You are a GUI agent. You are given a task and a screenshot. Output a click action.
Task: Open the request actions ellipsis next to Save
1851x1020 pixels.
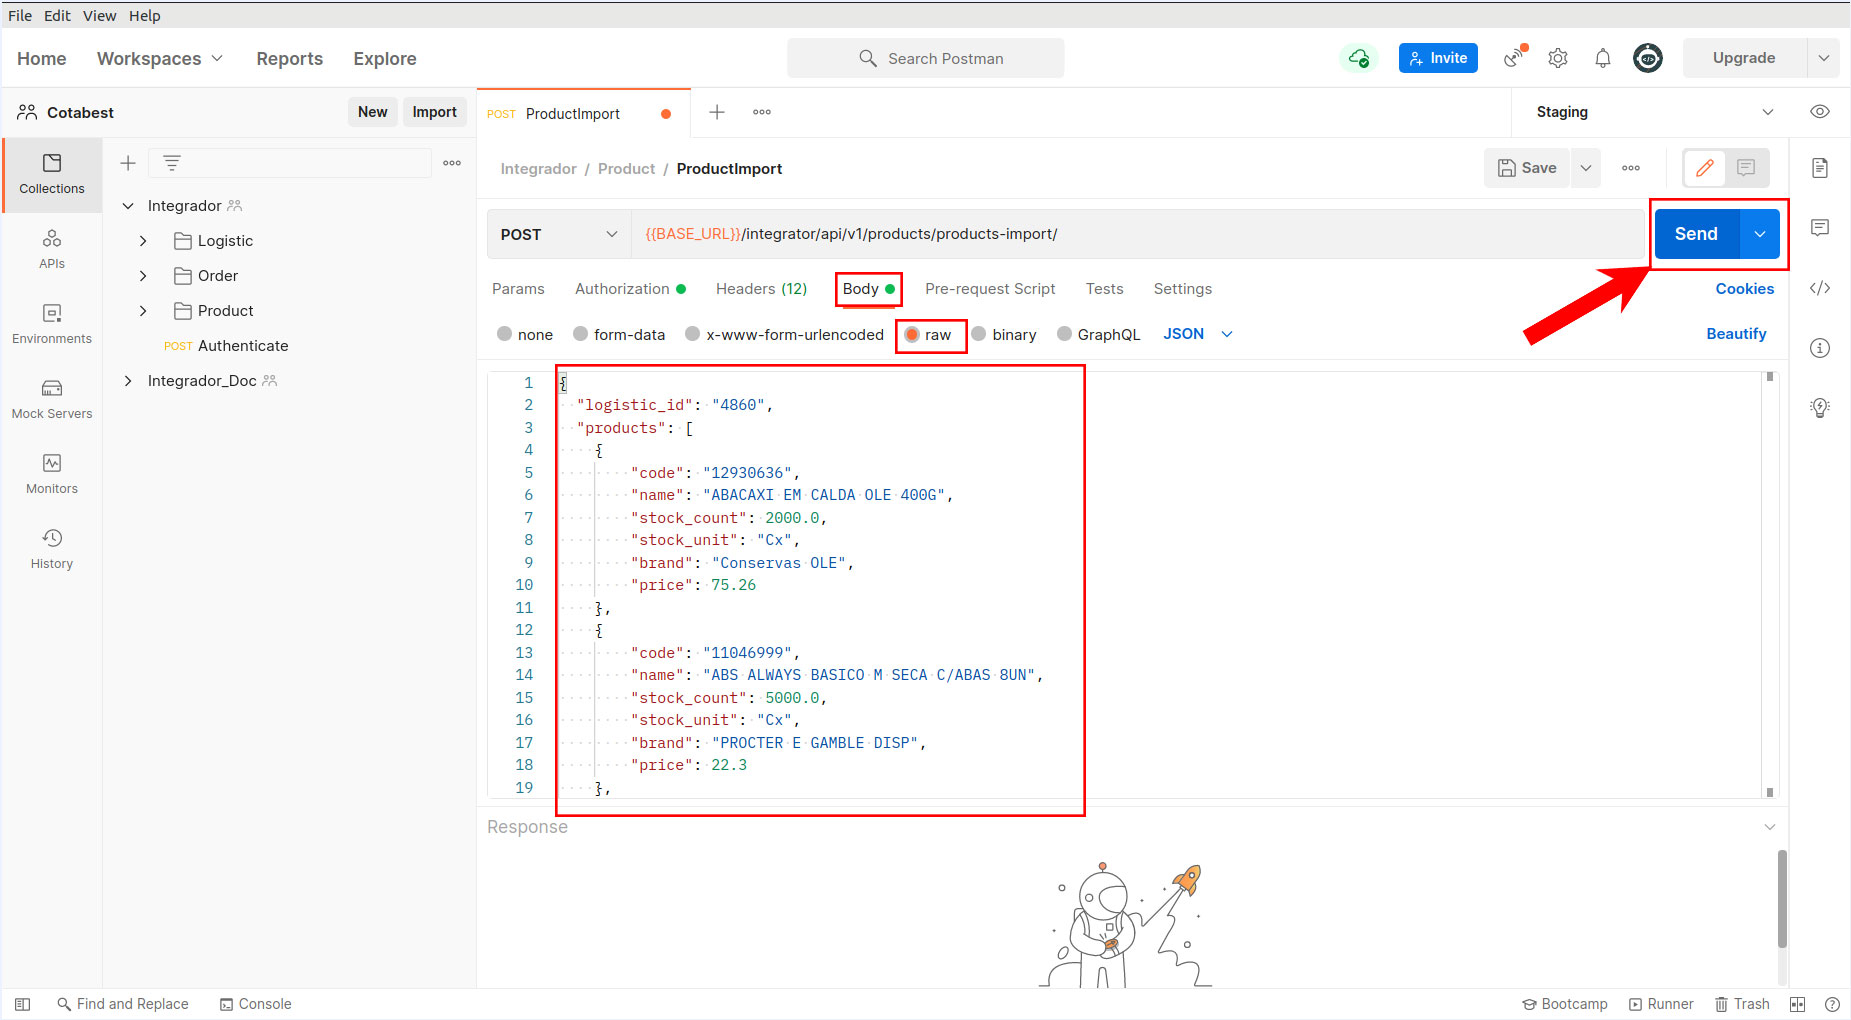[1631, 168]
